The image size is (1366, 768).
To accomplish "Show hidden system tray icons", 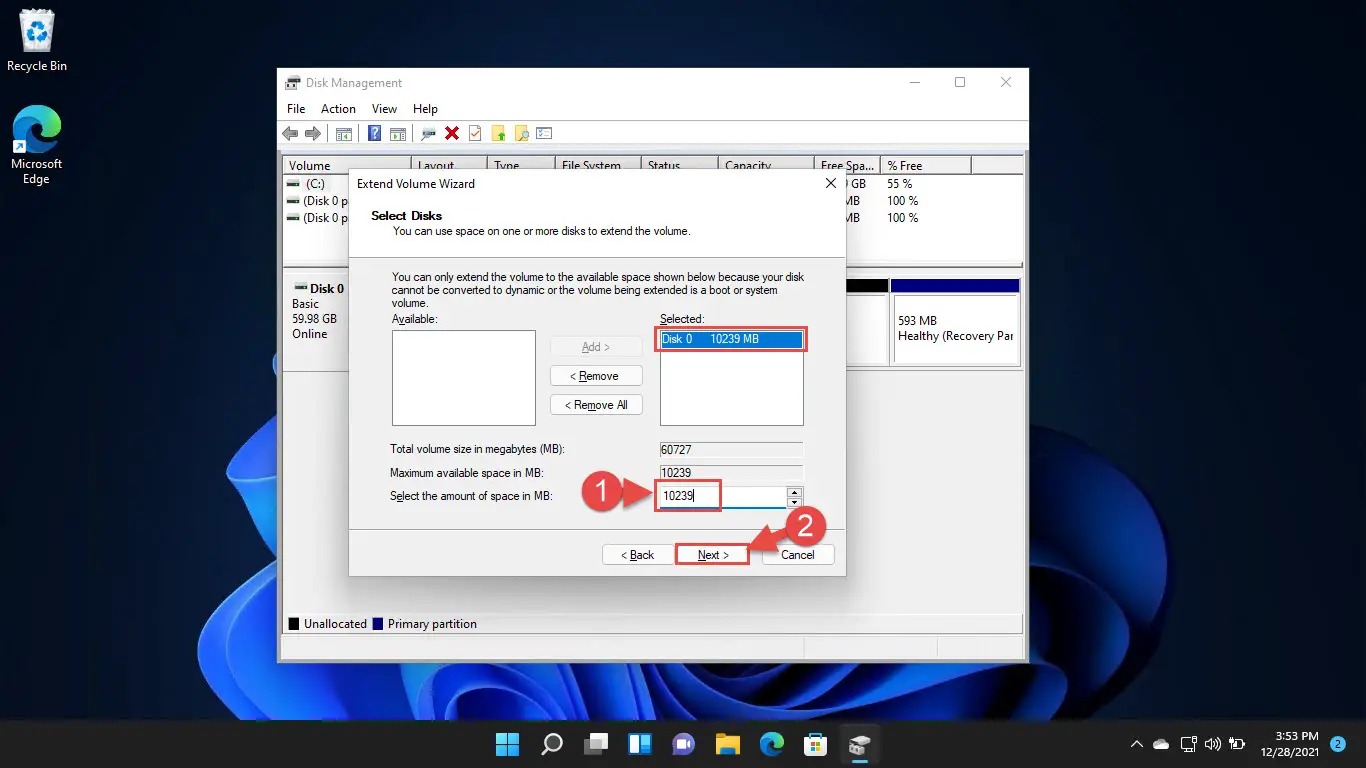I will (x=1136, y=744).
